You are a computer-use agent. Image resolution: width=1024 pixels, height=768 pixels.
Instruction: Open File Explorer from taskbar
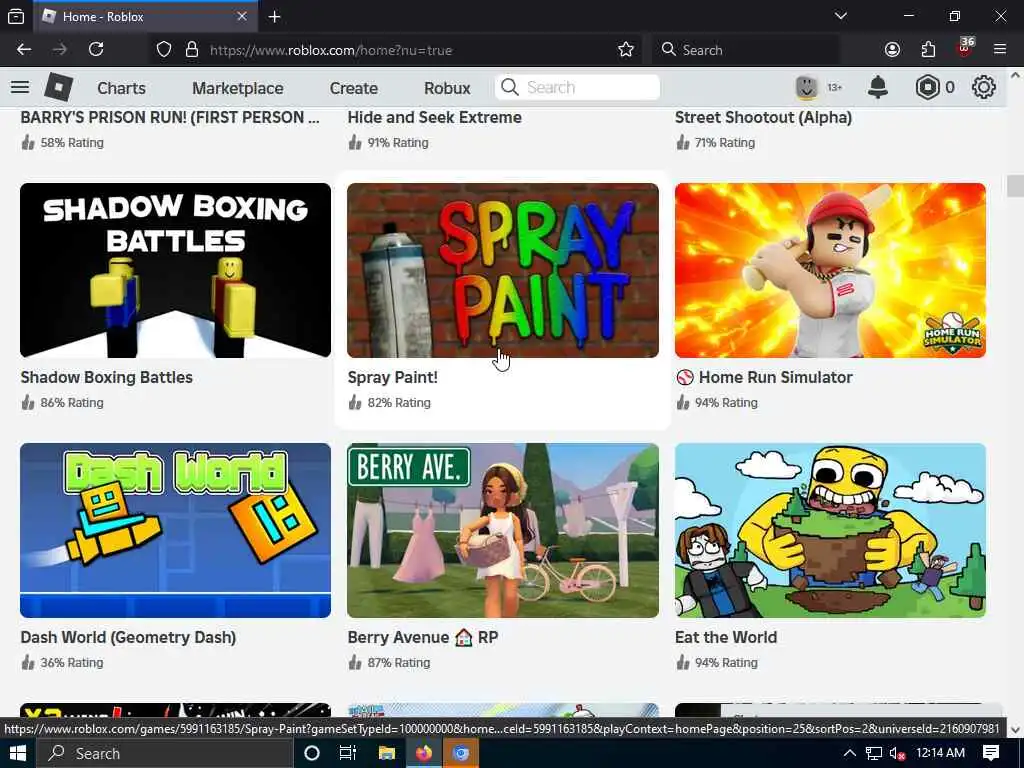(387, 753)
